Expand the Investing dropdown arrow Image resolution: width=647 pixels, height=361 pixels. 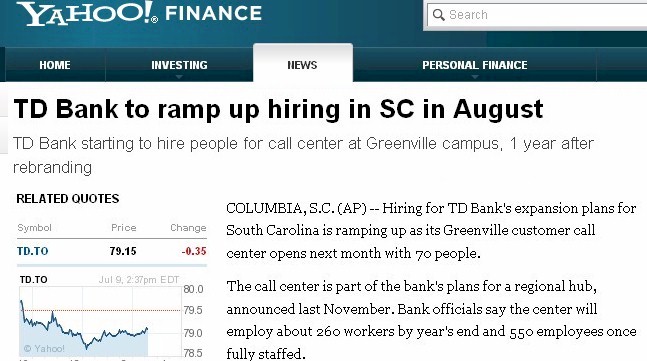click(179, 77)
